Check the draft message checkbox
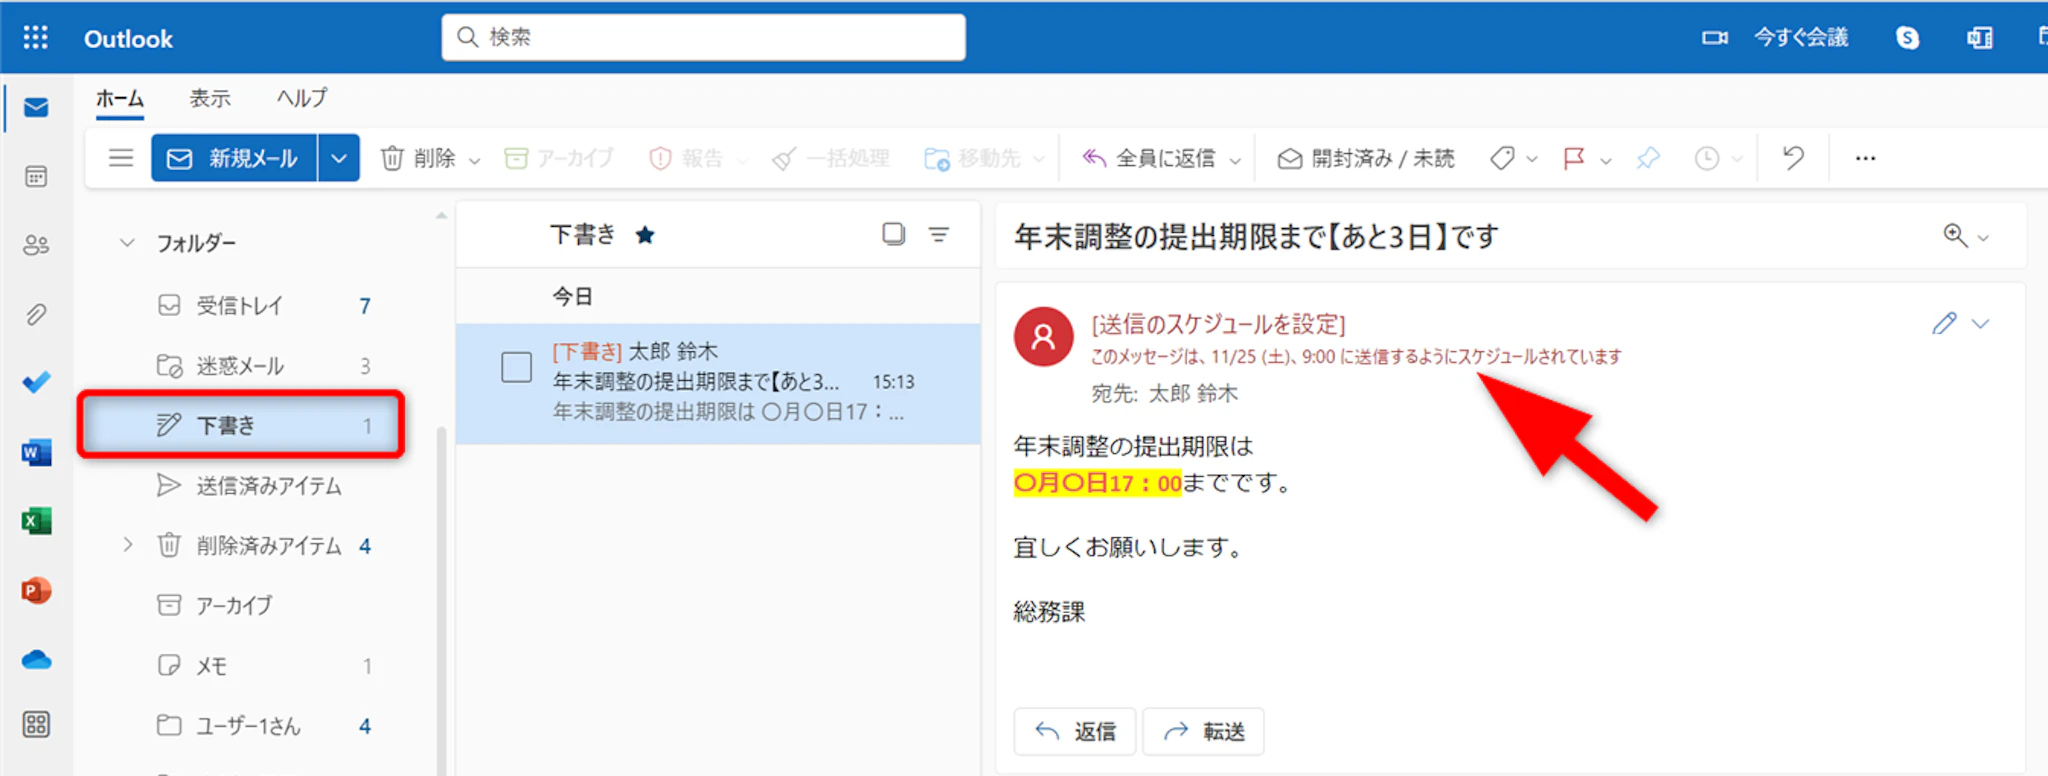Screen dimensions: 2048x776 [x=516, y=367]
